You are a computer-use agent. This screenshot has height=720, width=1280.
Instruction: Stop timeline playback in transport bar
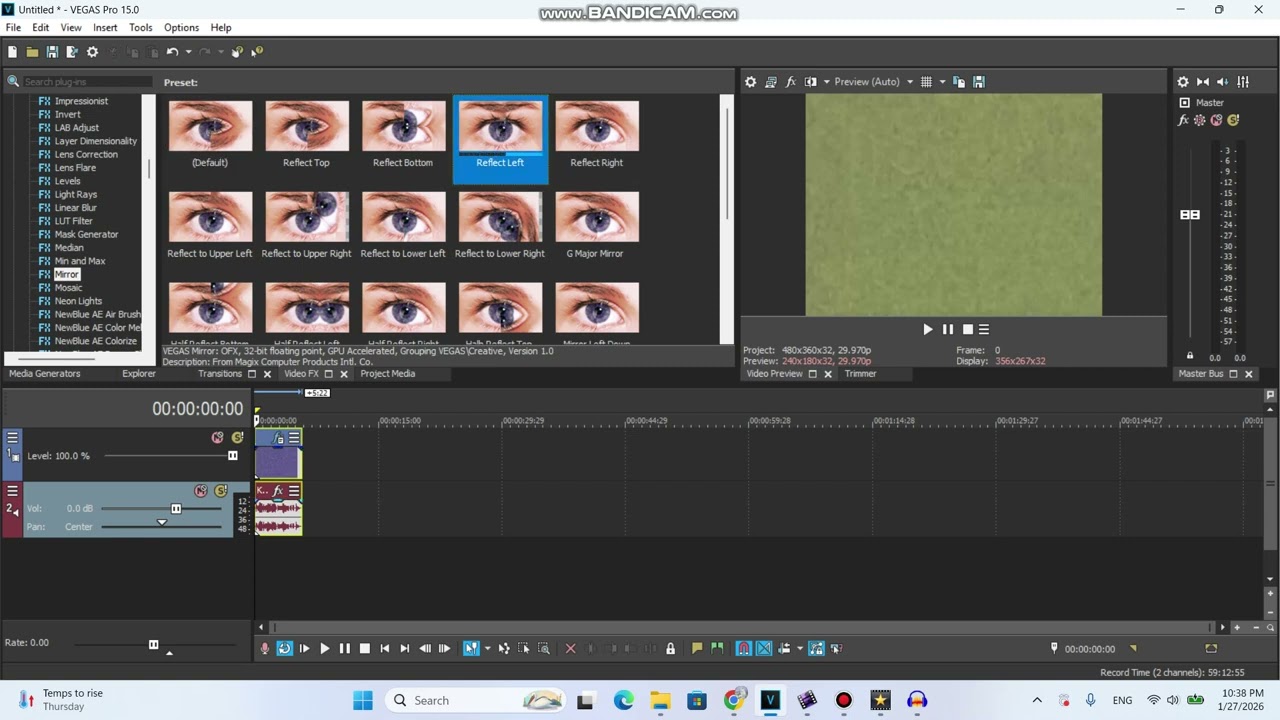click(365, 649)
